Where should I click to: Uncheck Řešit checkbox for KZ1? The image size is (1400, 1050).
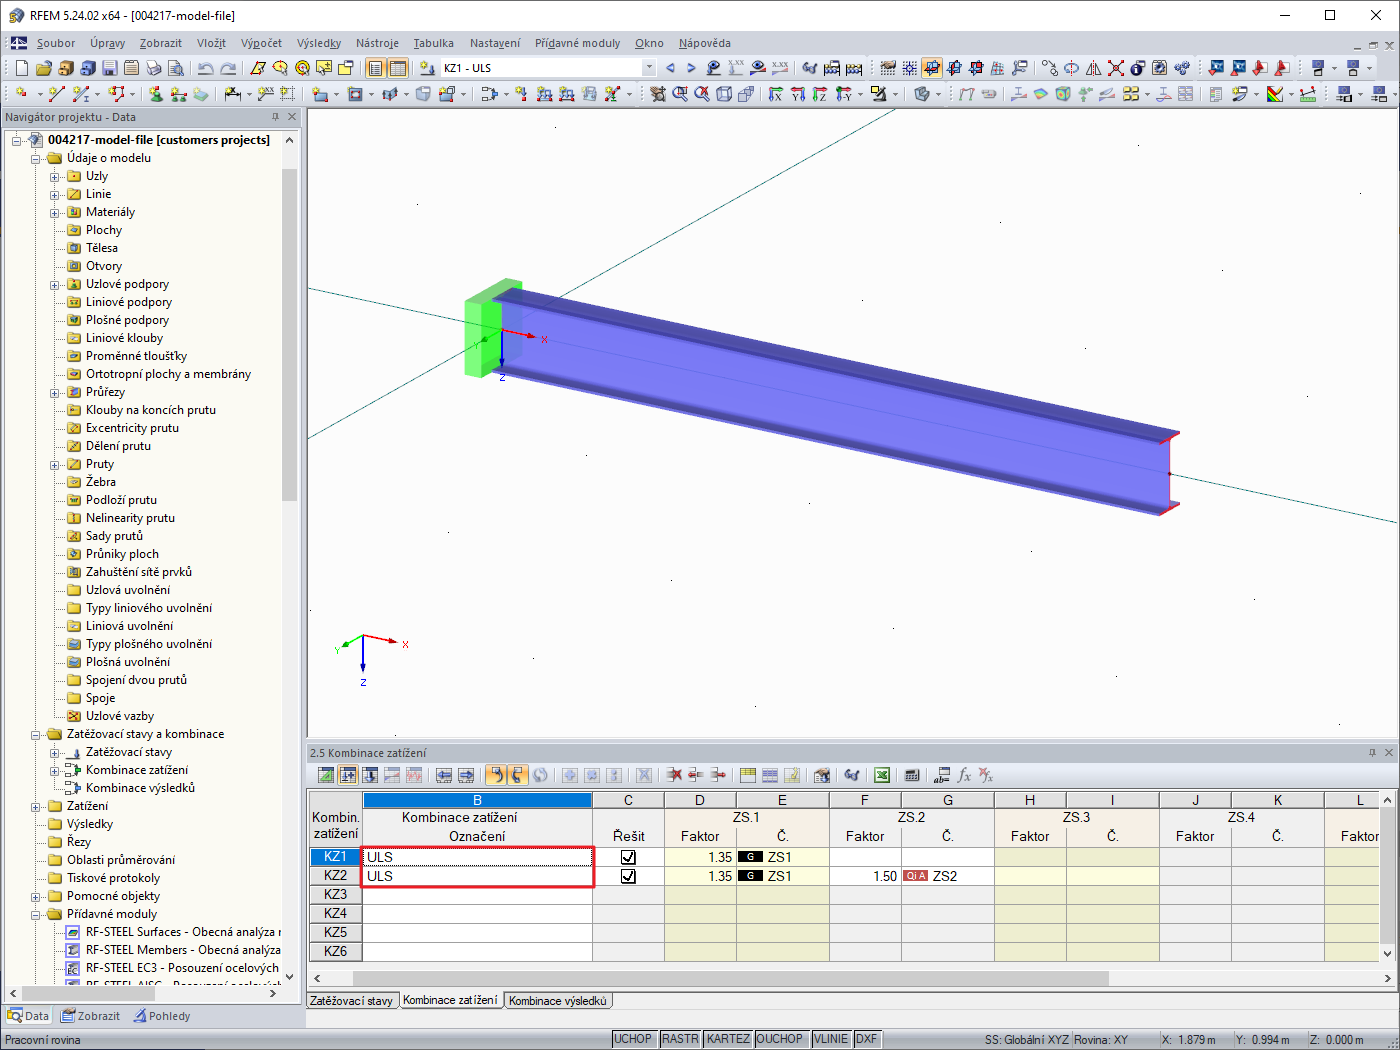628,857
